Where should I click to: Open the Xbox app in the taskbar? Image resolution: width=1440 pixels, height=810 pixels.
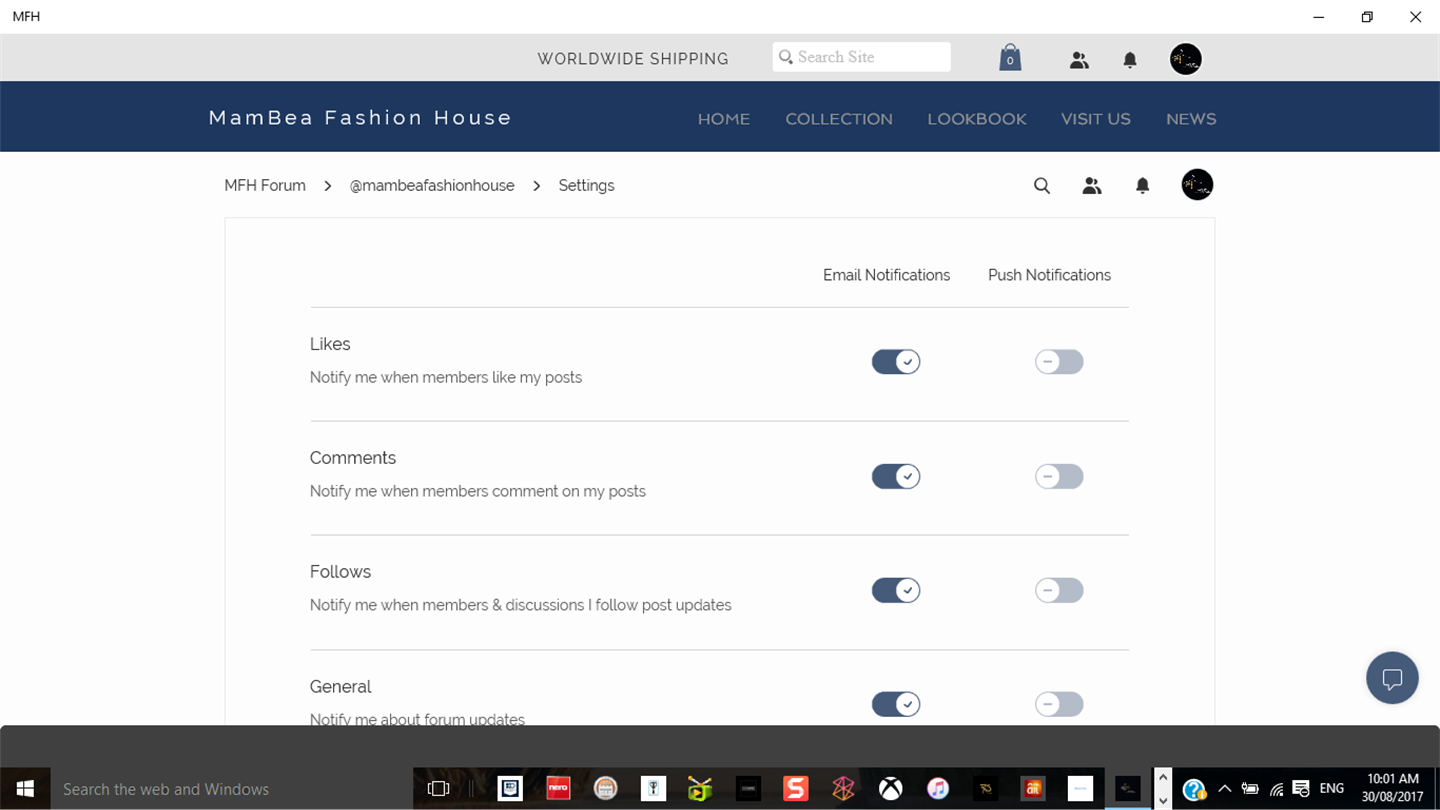click(890, 788)
